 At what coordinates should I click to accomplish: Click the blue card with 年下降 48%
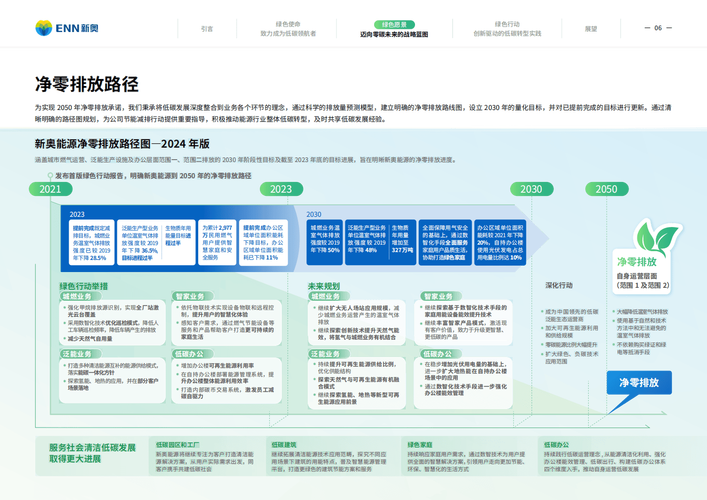coord(367,243)
